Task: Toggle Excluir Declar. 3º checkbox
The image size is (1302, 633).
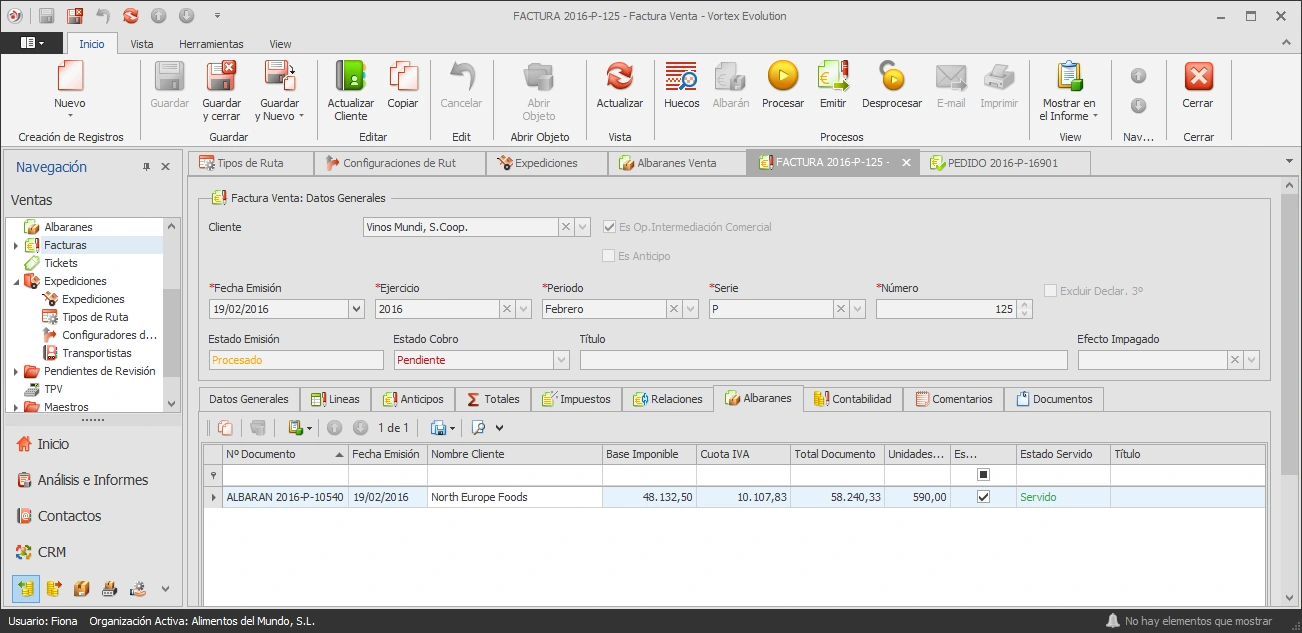Action: point(1050,291)
